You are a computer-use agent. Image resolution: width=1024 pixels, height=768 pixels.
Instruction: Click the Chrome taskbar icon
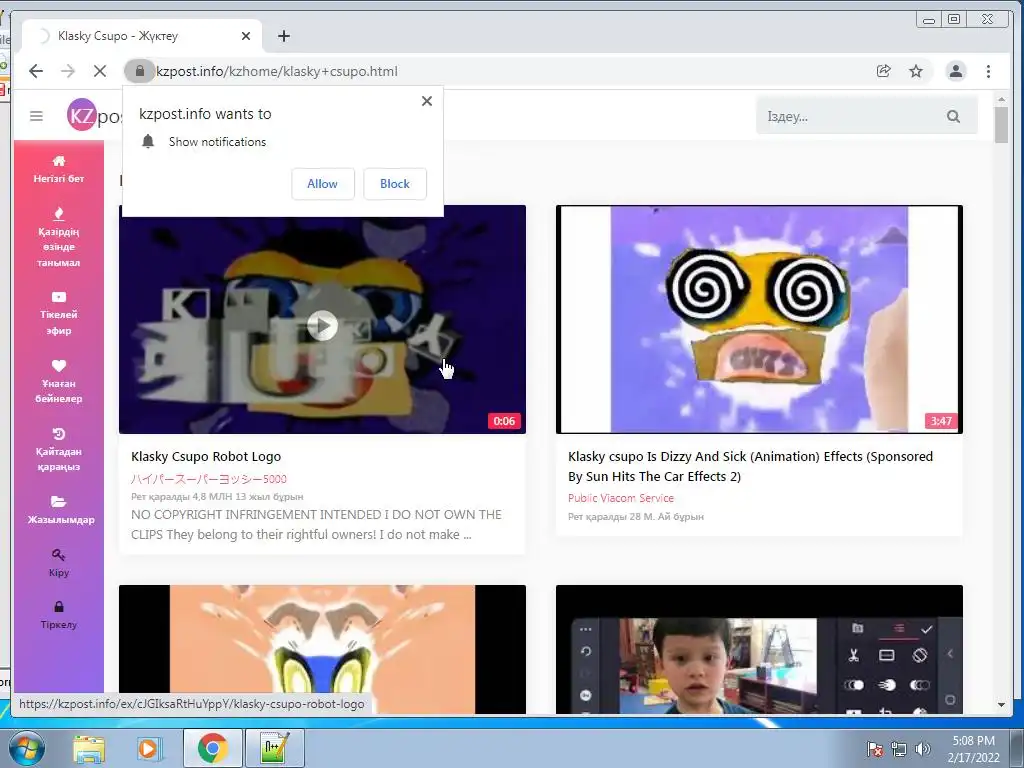click(212, 748)
